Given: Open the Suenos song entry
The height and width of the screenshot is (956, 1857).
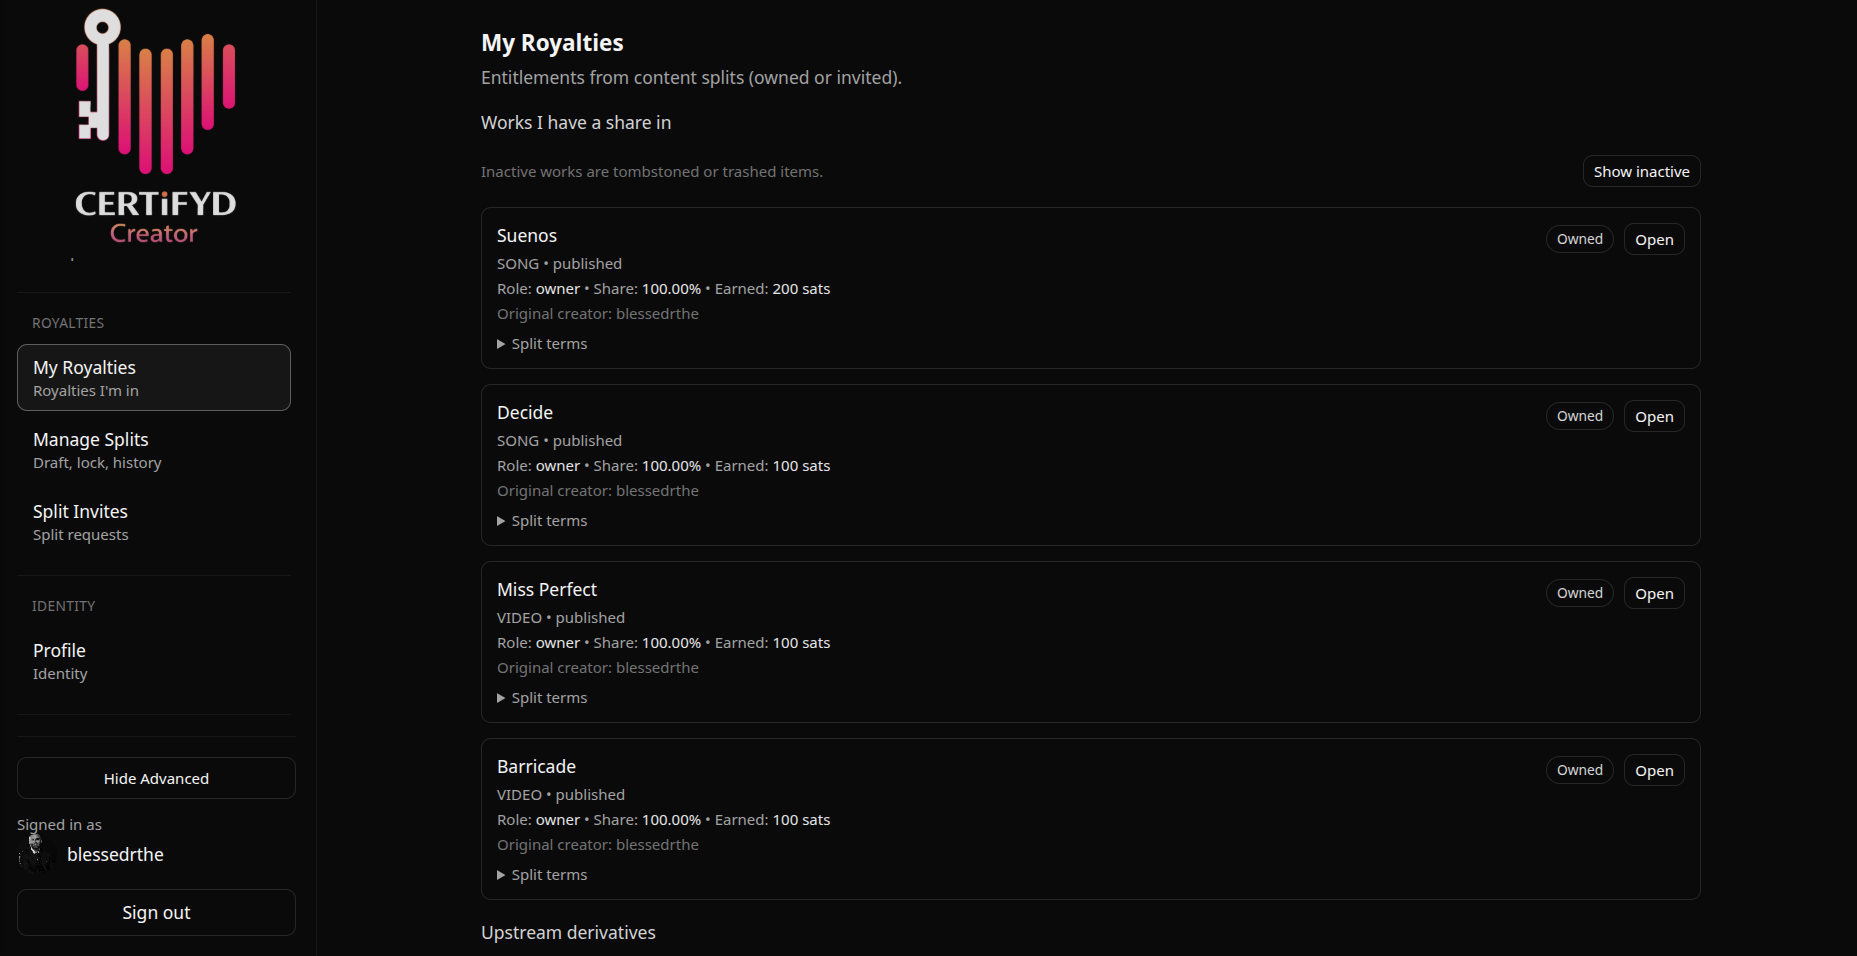Looking at the screenshot, I should [x=1653, y=239].
